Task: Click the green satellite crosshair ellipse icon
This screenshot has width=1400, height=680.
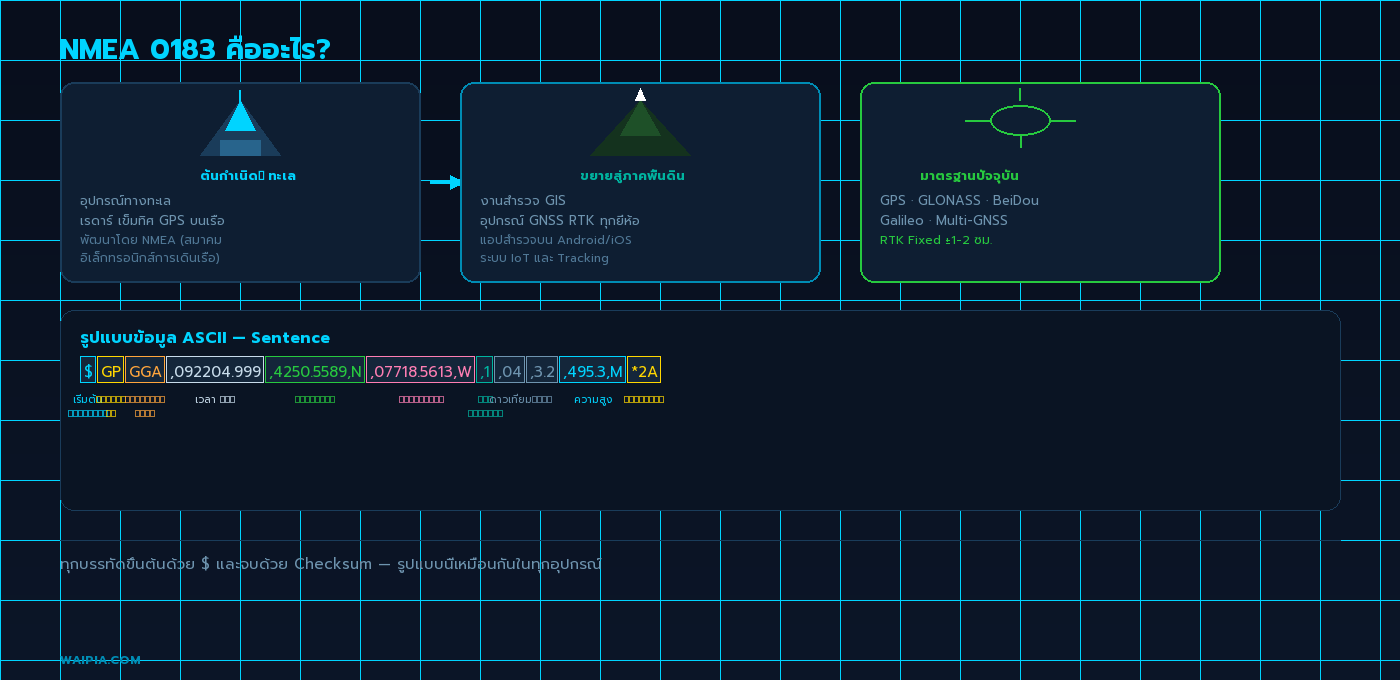Action: tap(1020, 121)
